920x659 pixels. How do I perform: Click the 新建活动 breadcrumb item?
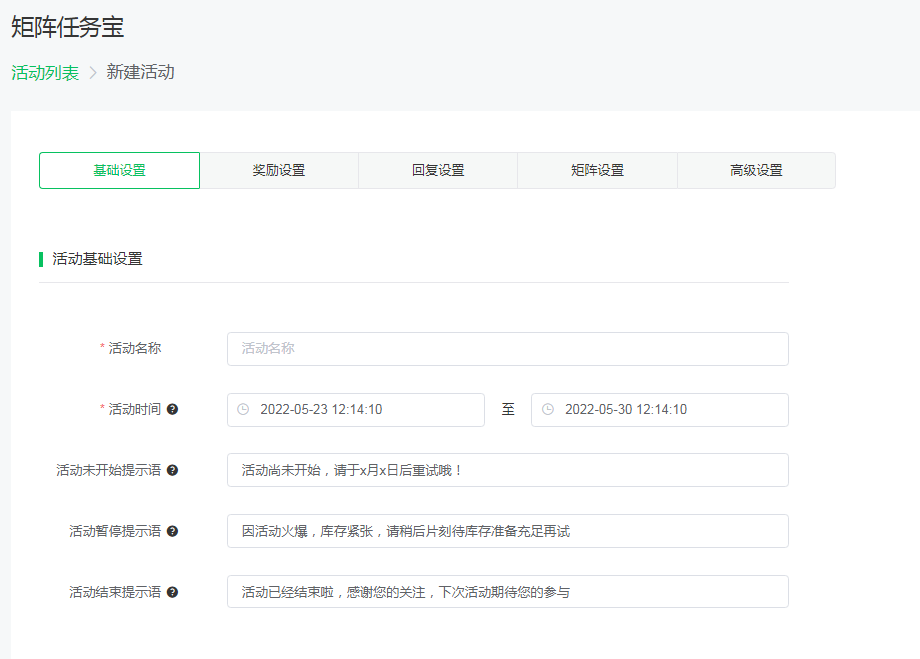point(142,72)
